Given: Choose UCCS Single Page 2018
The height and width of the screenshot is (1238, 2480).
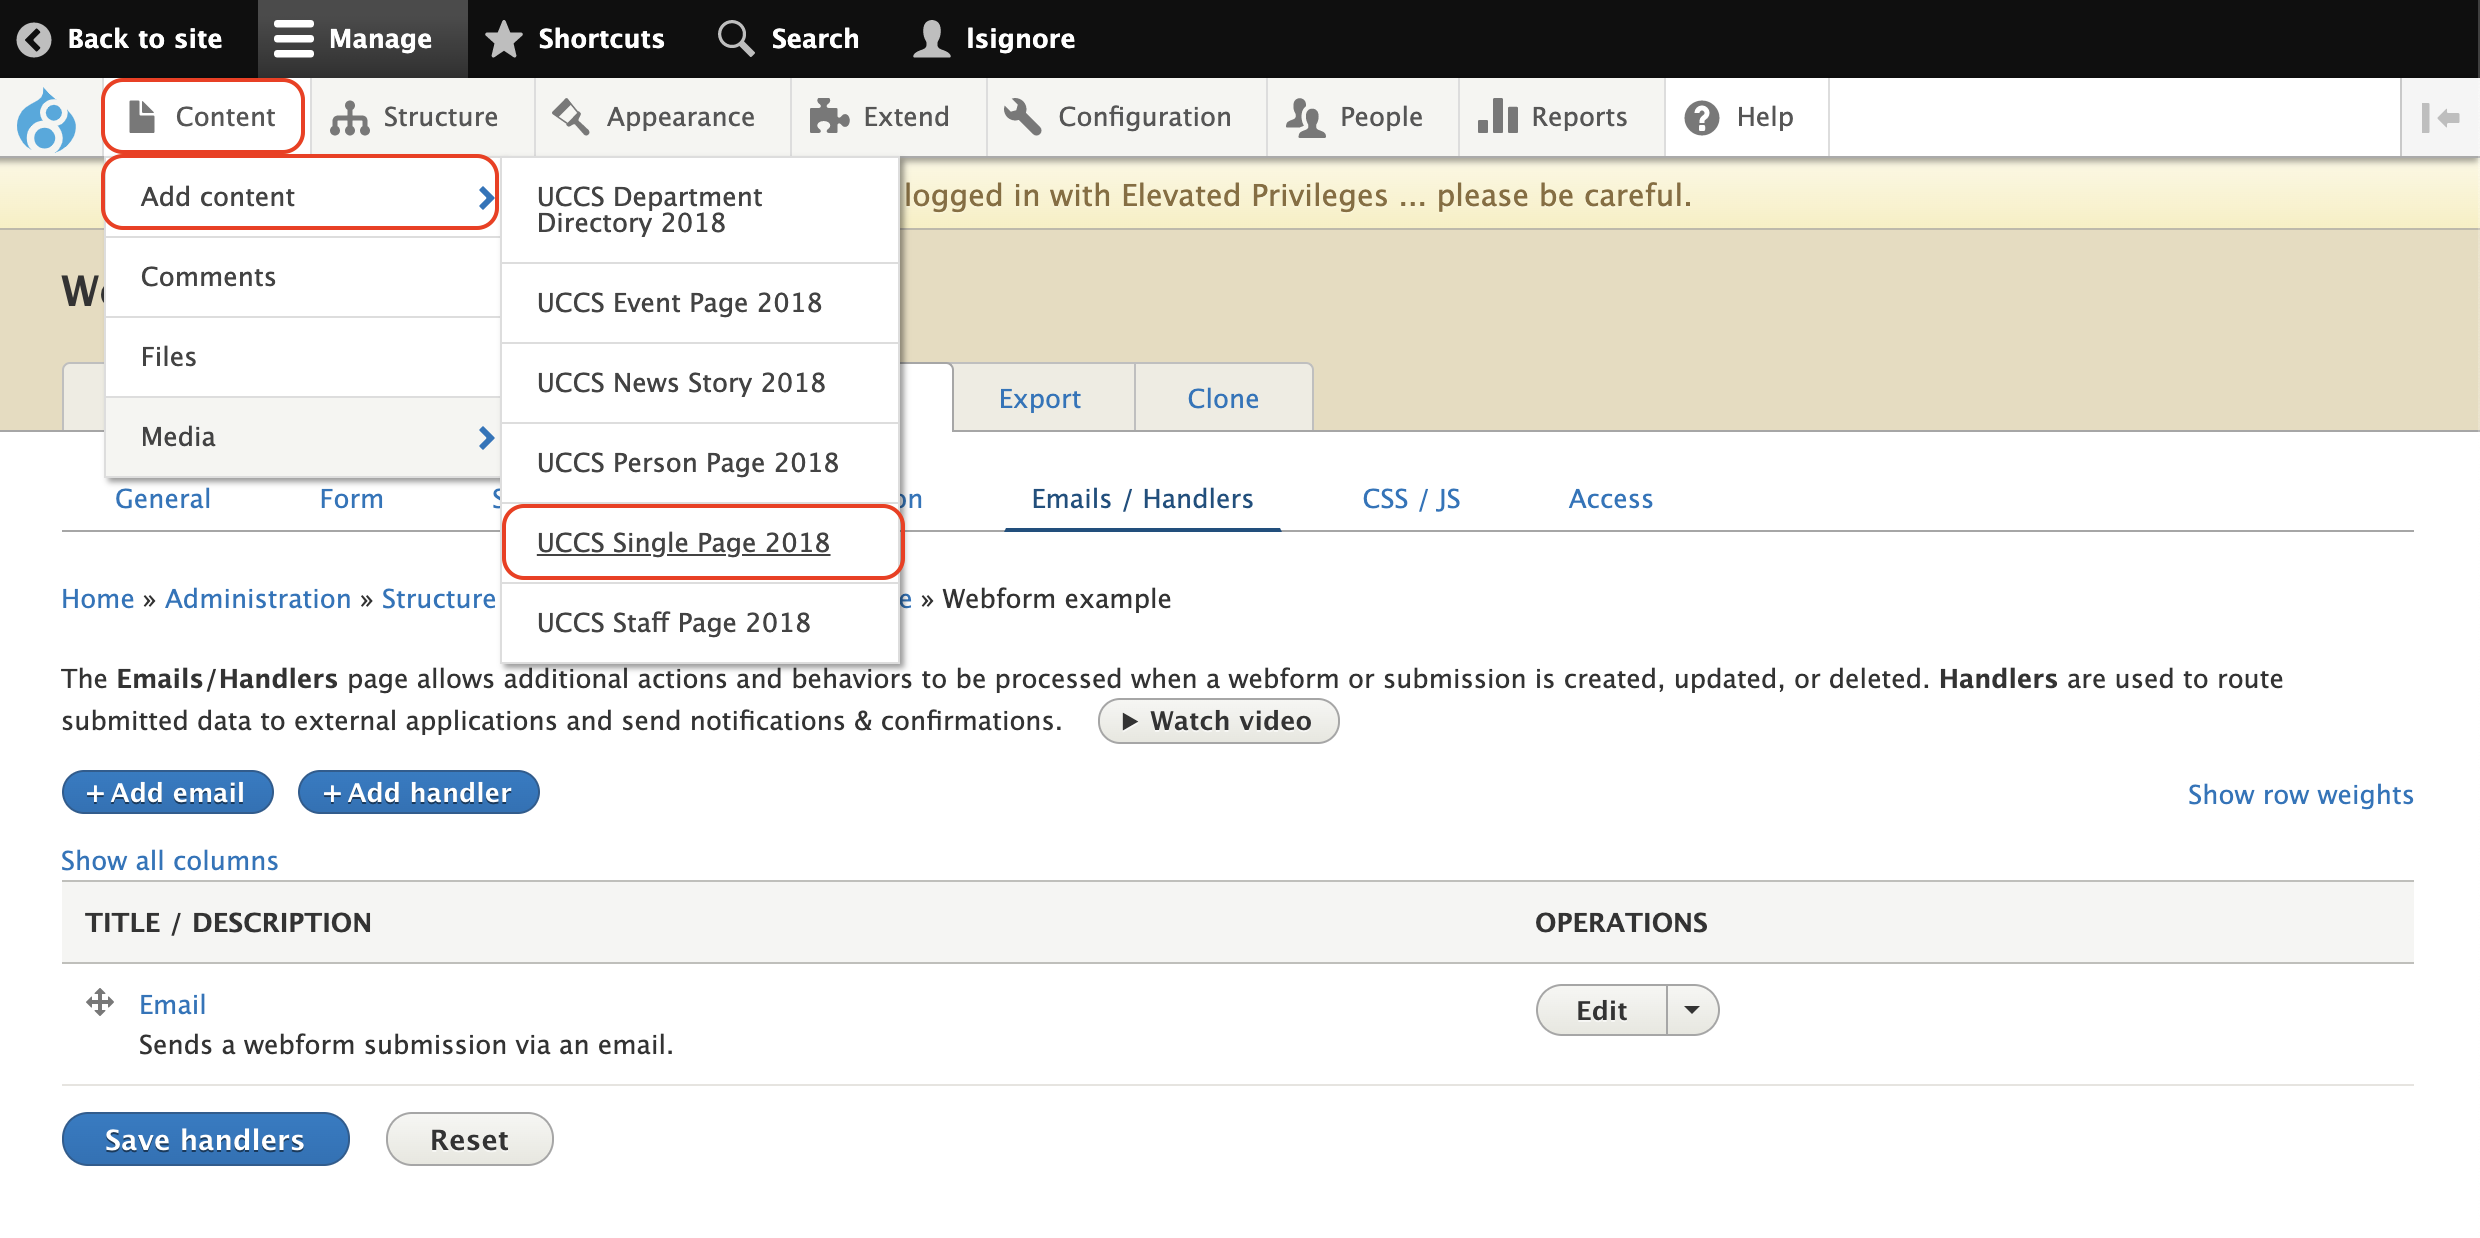Looking at the screenshot, I should 700,543.
